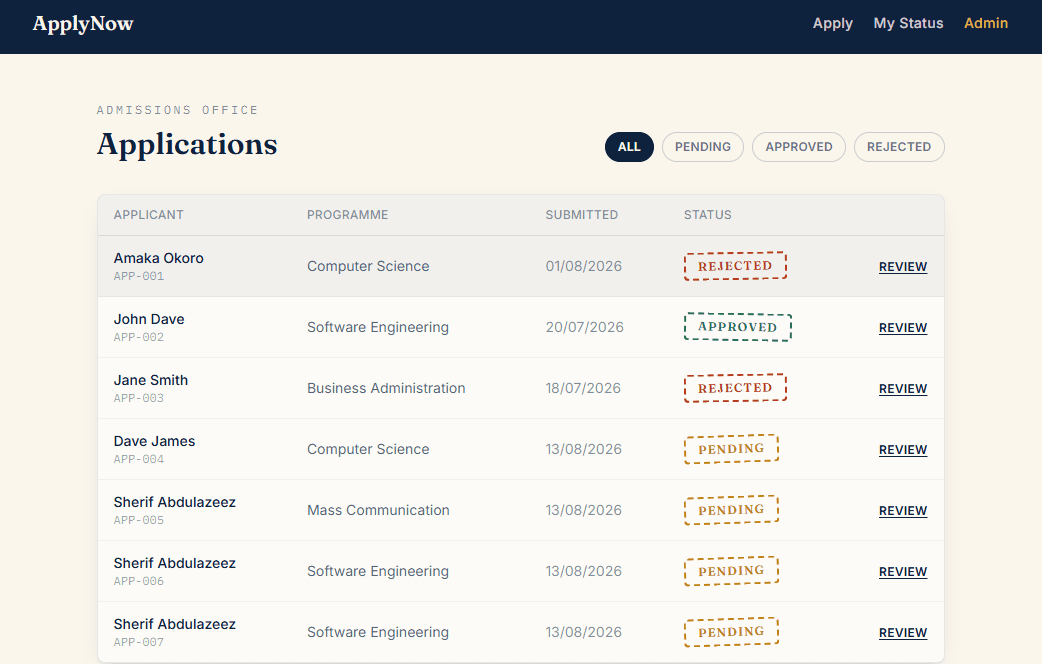Click the Dave James applicant name
The height and width of the screenshot is (664, 1042).
(154, 441)
